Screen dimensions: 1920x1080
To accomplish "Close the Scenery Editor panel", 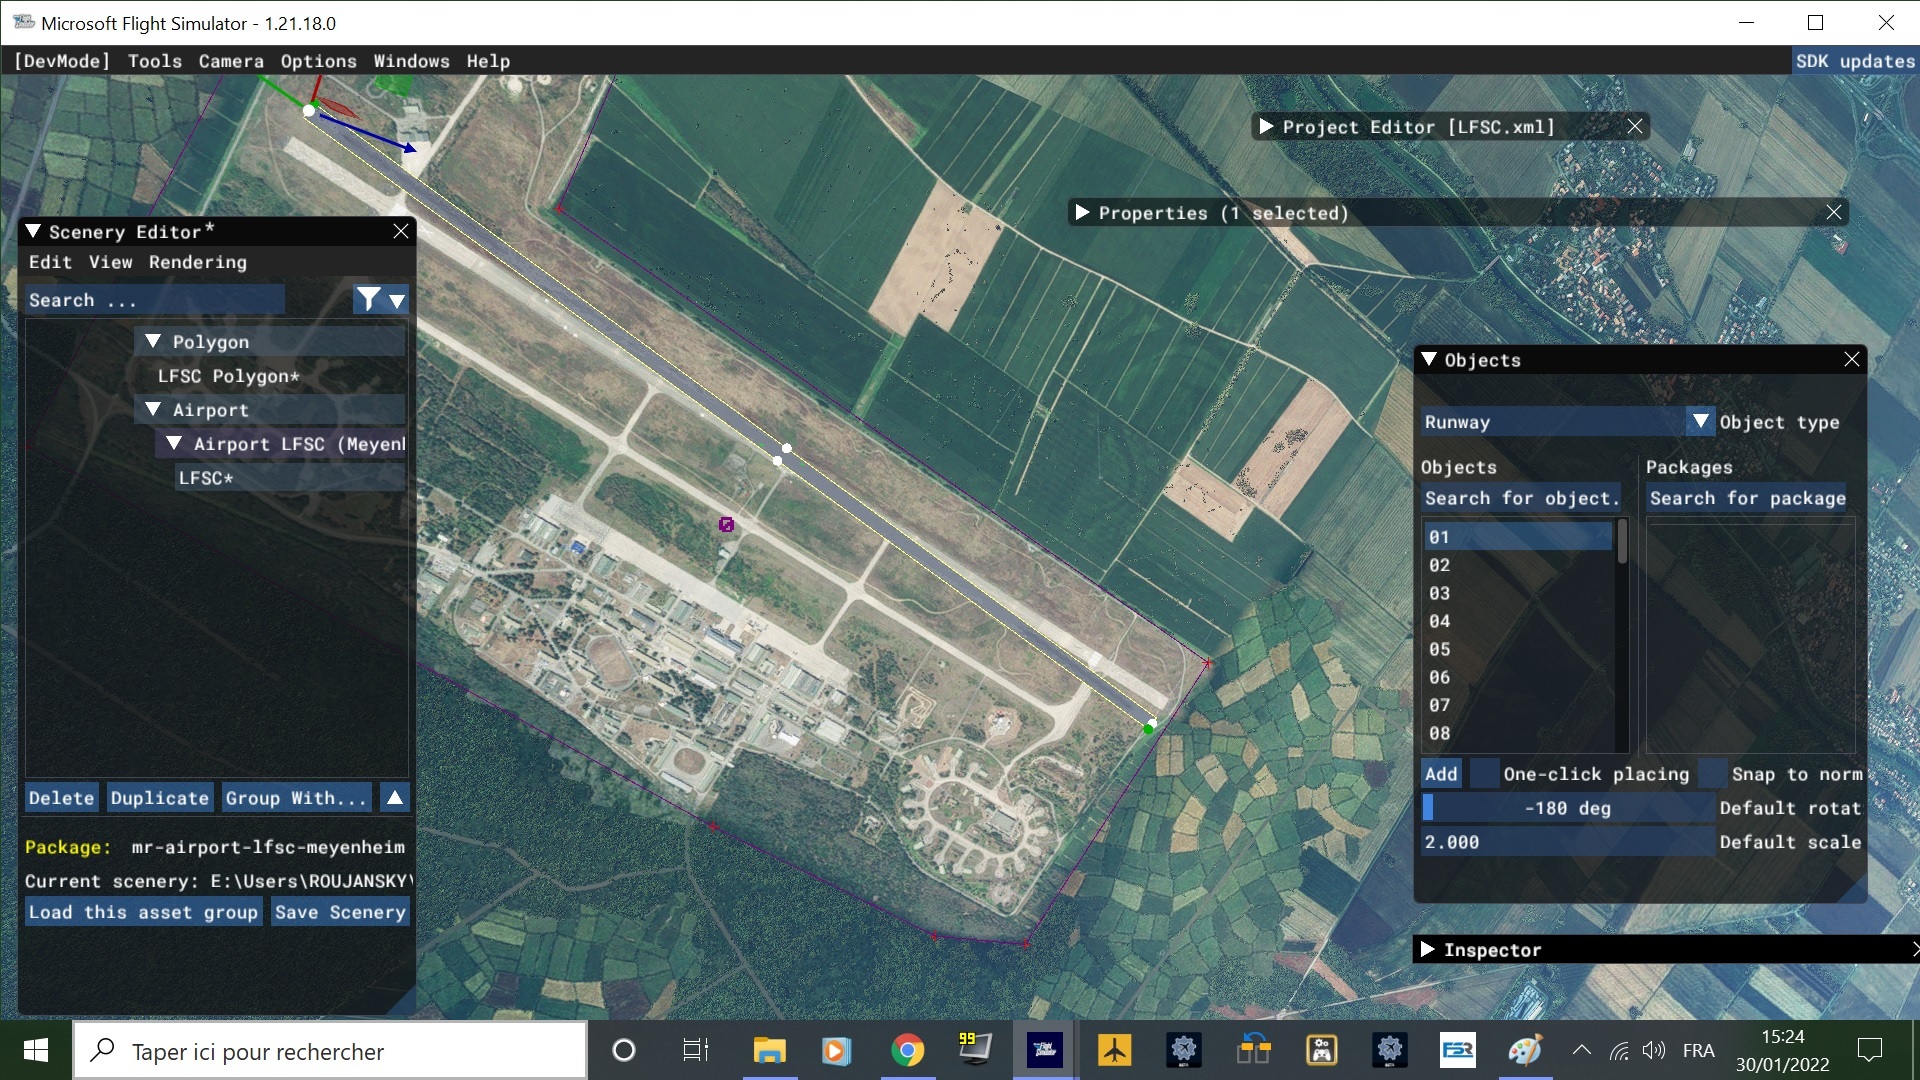I will pos(401,231).
